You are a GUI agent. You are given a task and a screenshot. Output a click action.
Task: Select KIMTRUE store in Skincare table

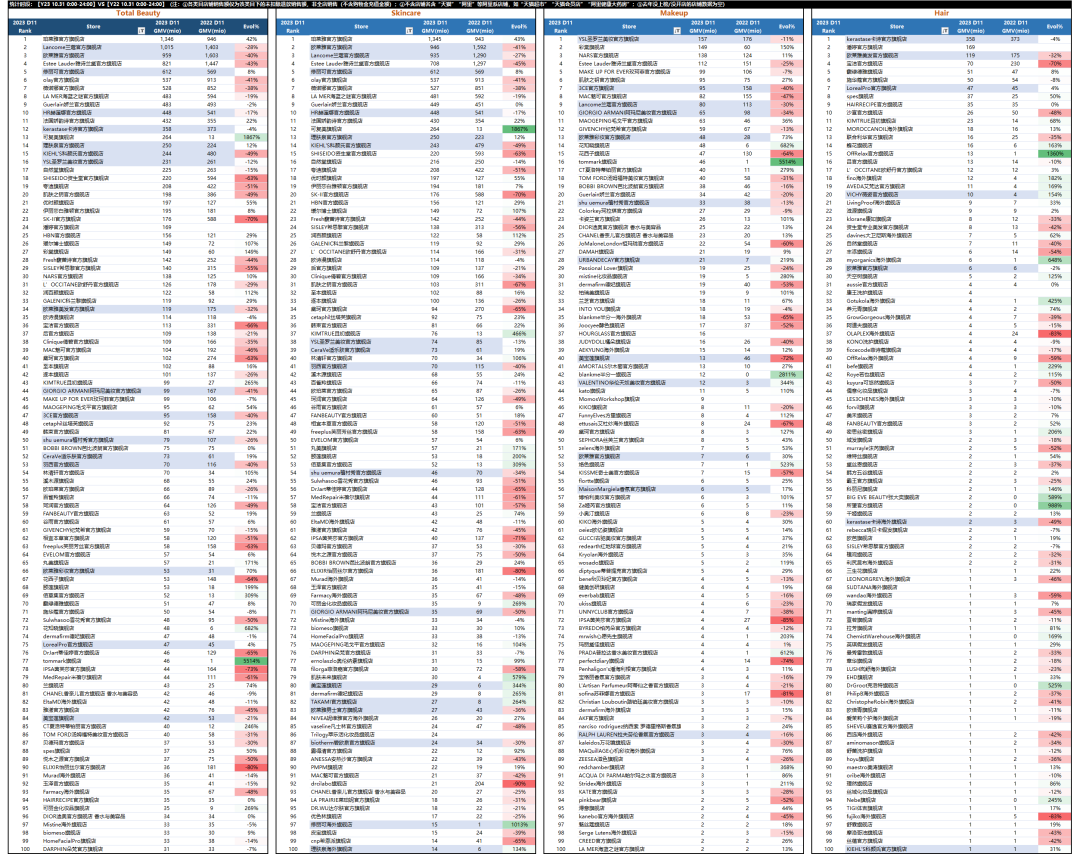335,333
